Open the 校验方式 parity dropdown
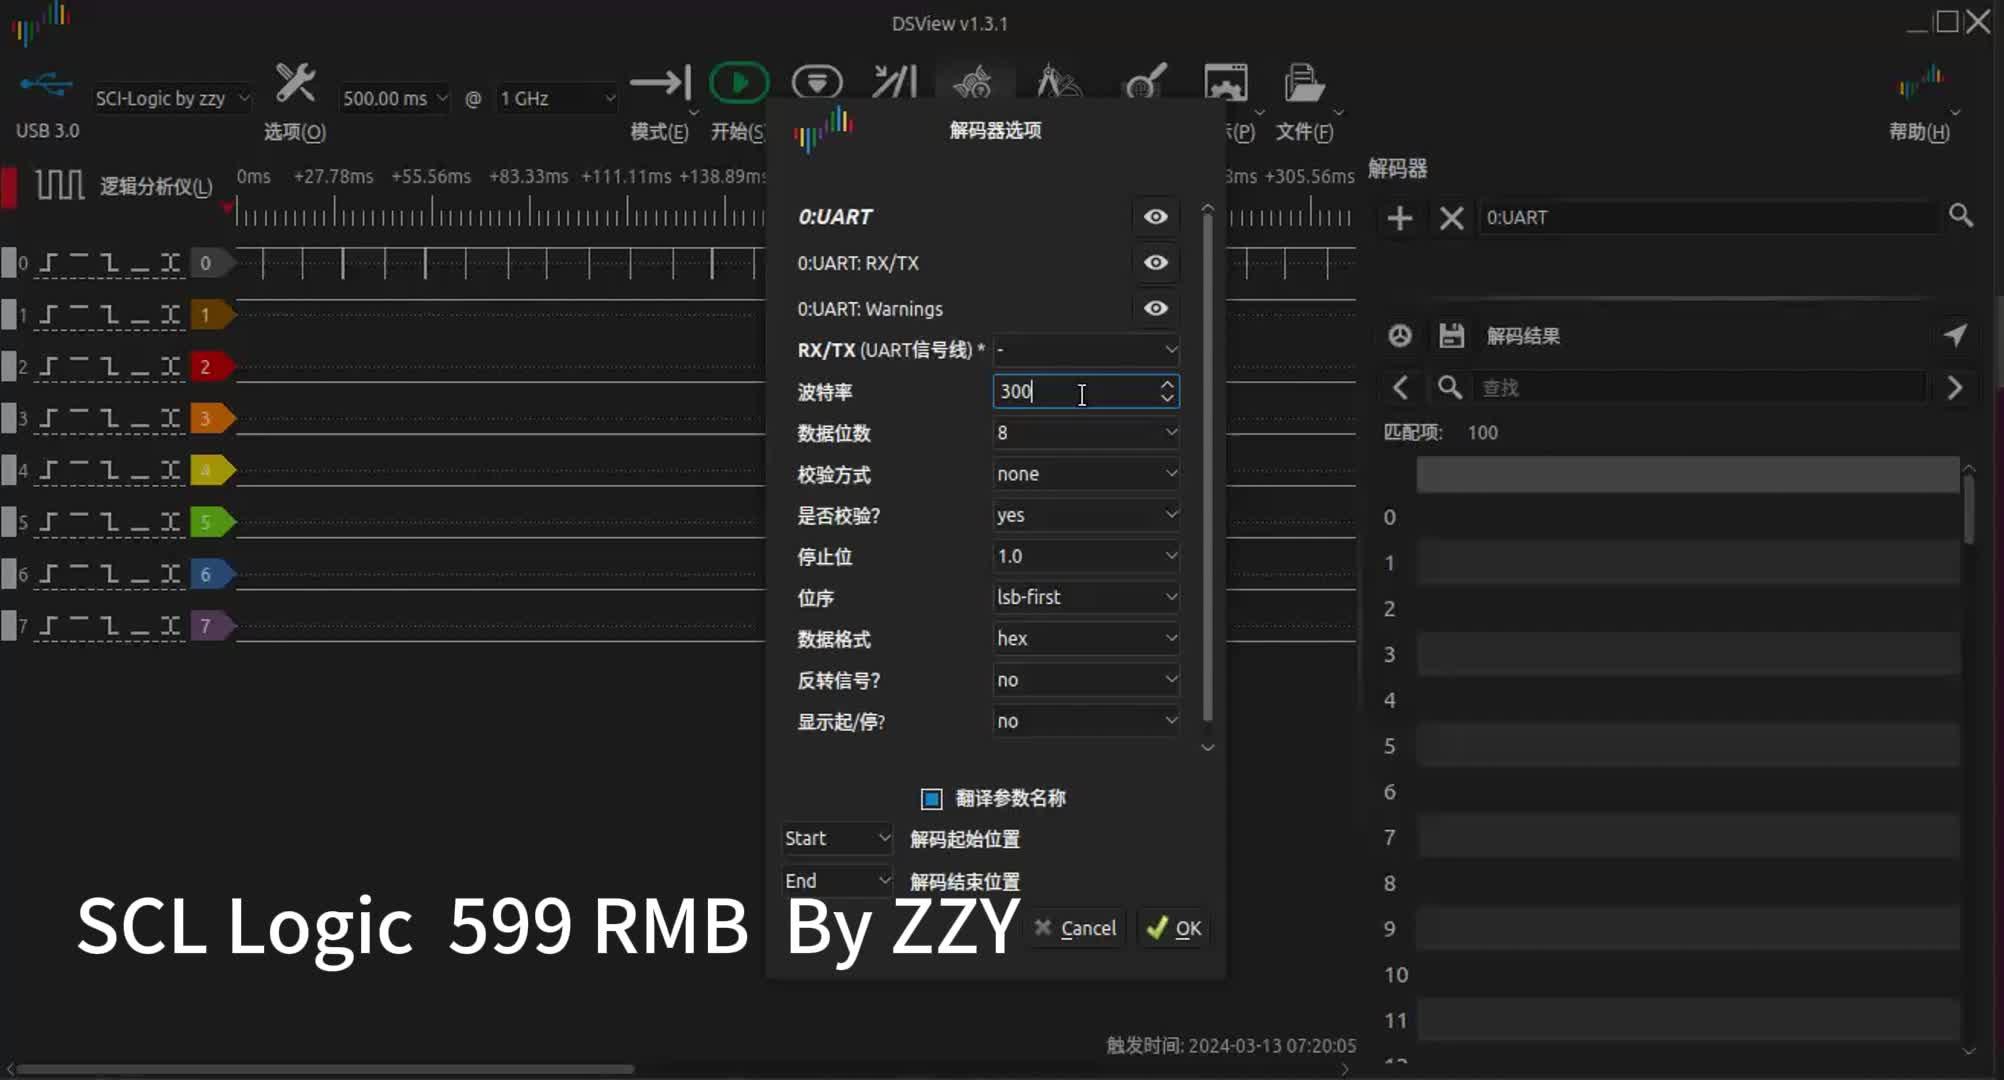Image resolution: width=2004 pixels, height=1080 pixels. point(1085,473)
